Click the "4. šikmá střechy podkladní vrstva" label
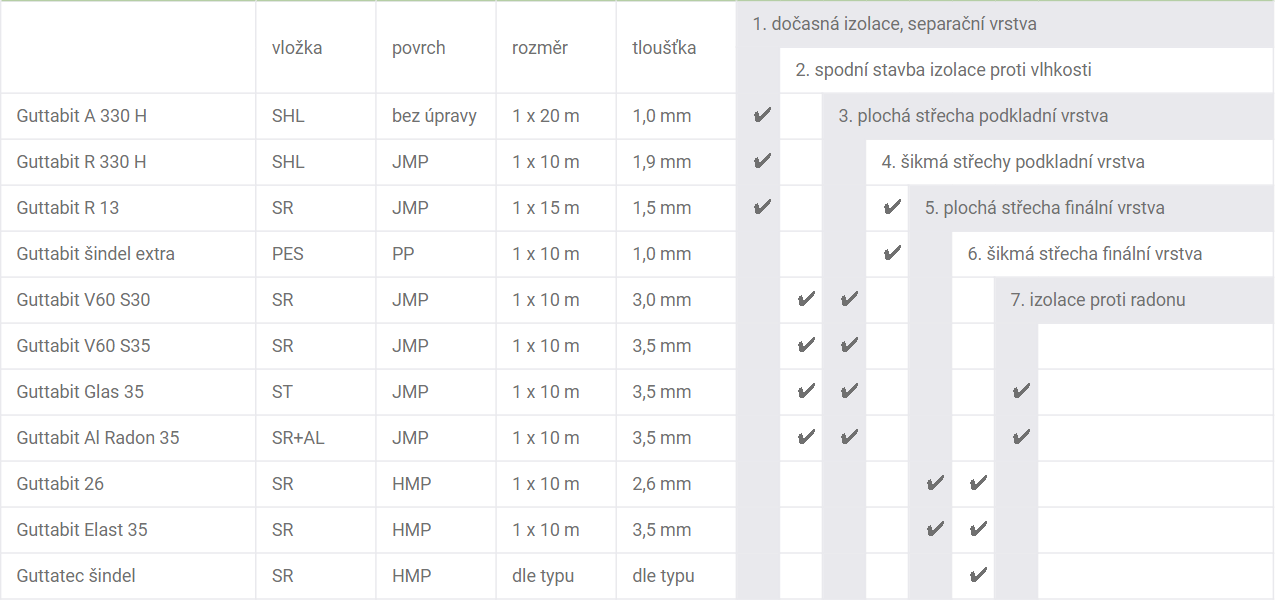The height and width of the screenshot is (604, 1275). point(1012,162)
